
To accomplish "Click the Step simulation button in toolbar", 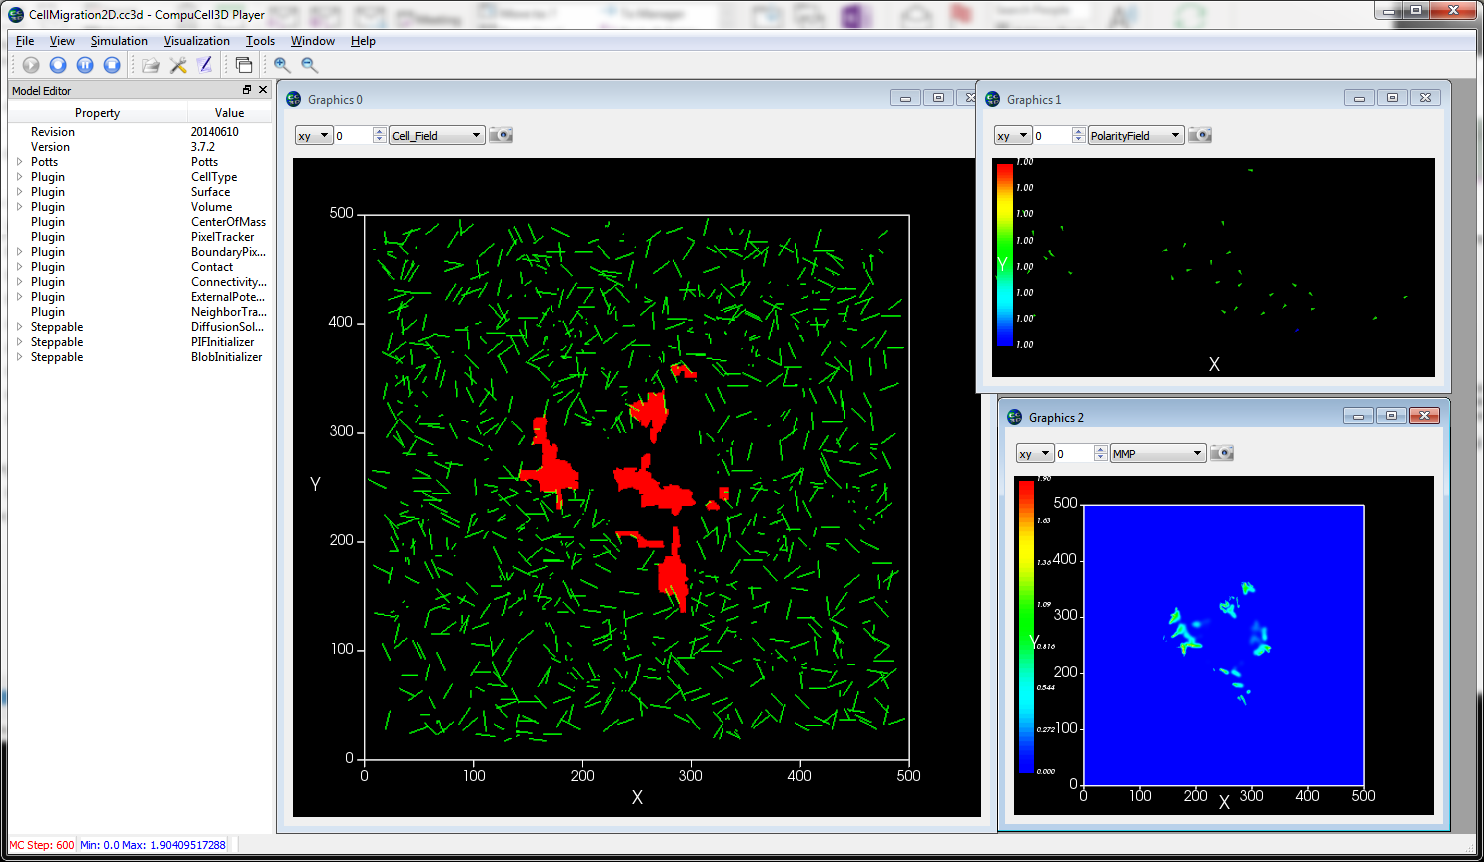I will (x=58, y=65).
